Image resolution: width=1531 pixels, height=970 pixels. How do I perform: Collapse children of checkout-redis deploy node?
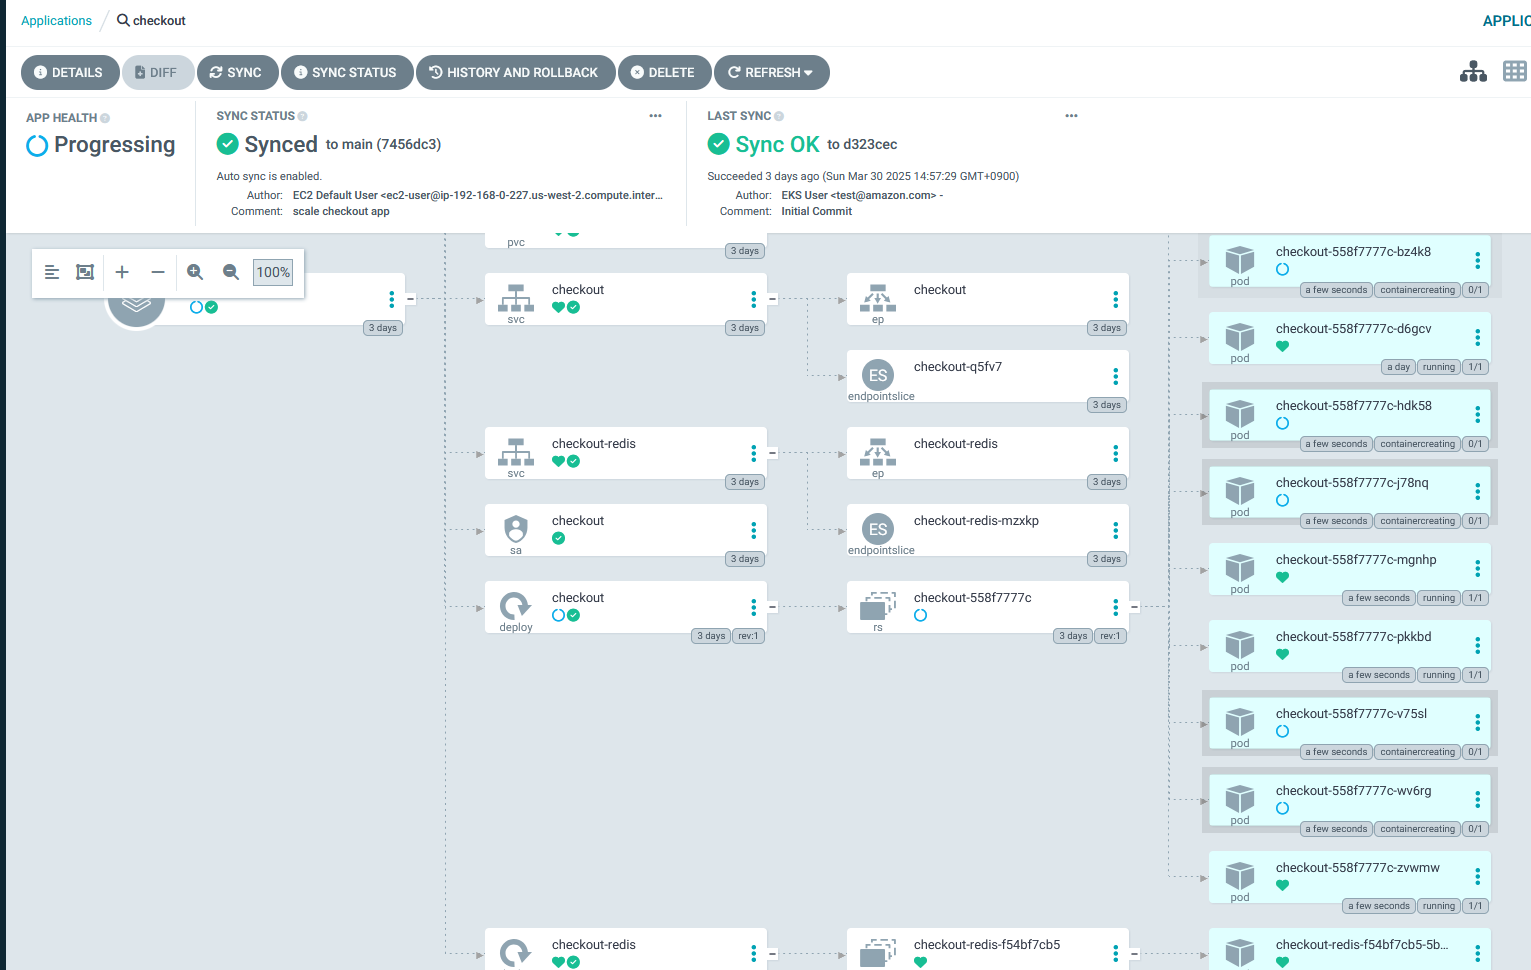point(772,954)
